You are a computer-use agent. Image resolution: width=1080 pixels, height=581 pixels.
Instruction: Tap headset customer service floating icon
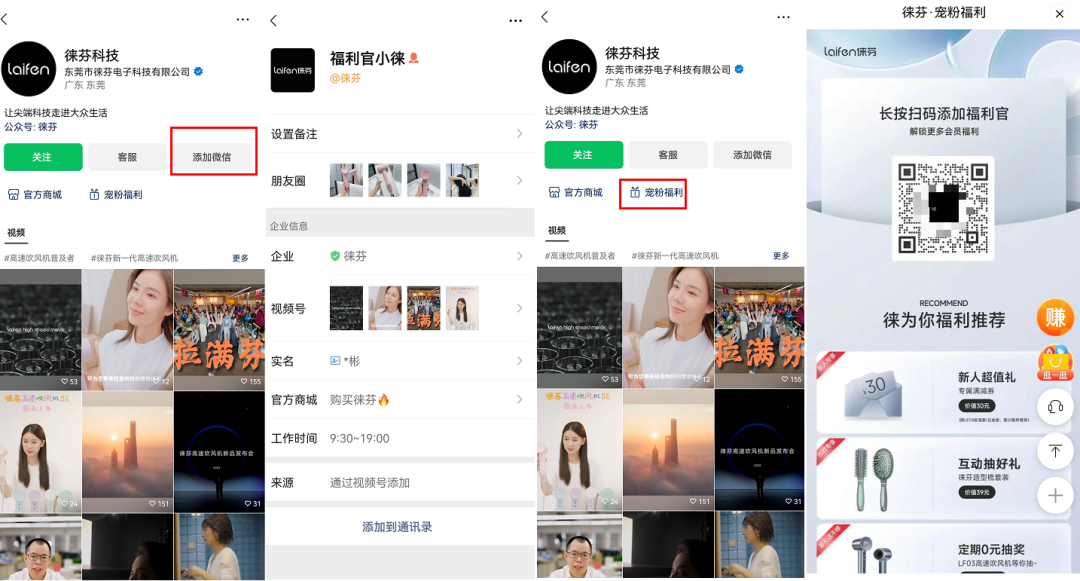pos(1055,407)
